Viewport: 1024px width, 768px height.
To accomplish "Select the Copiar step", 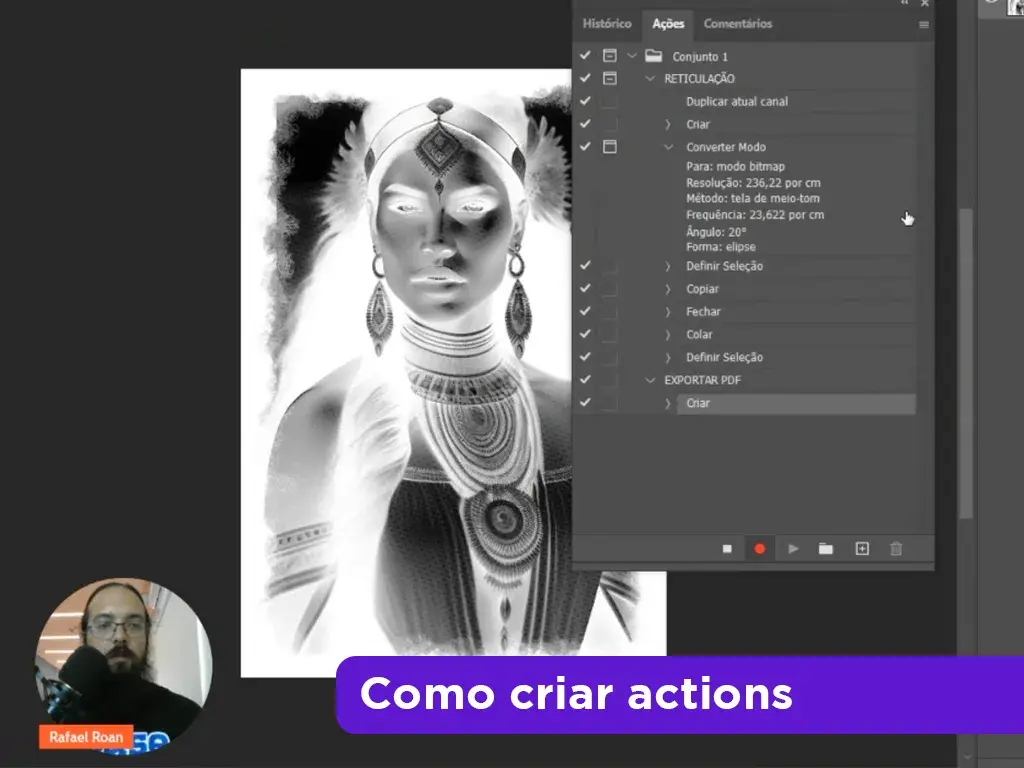I will coord(703,289).
